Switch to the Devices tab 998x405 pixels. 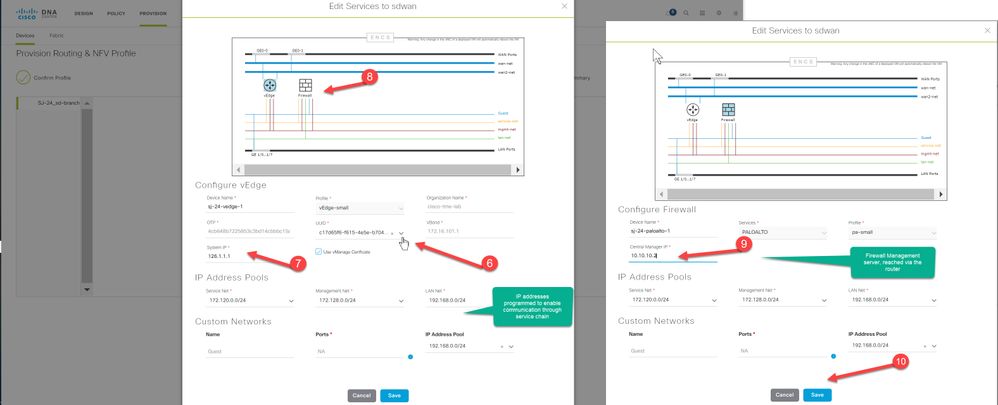click(25, 36)
